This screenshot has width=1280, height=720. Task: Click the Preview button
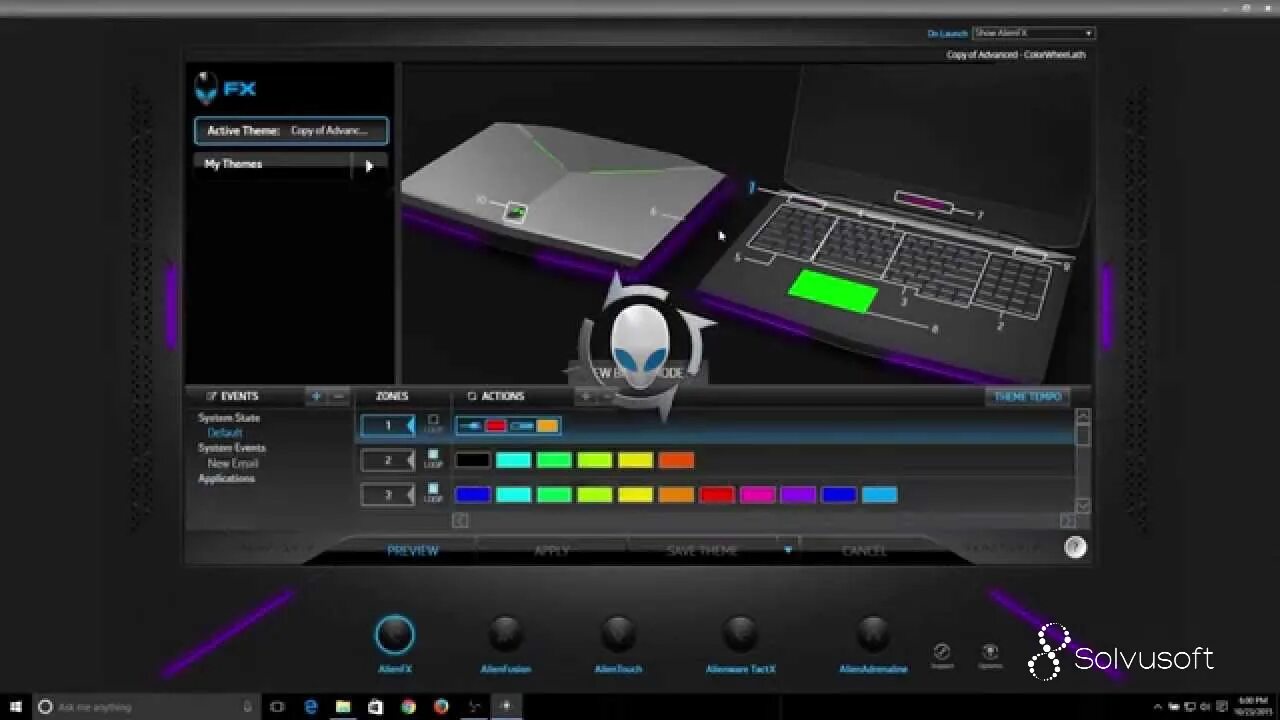pyautogui.click(x=413, y=550)
